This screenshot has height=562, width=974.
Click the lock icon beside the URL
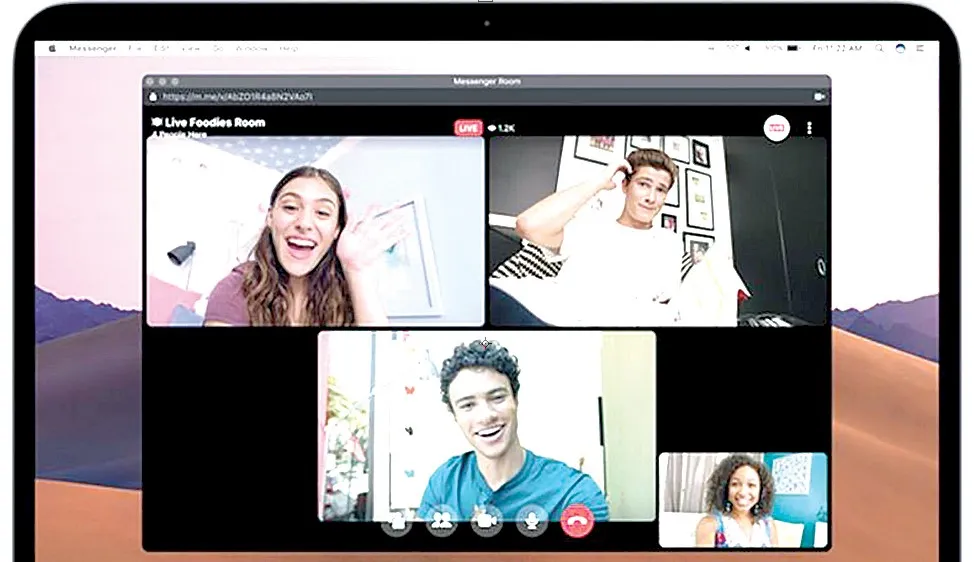pyautogui.click(x=153, y=96)
